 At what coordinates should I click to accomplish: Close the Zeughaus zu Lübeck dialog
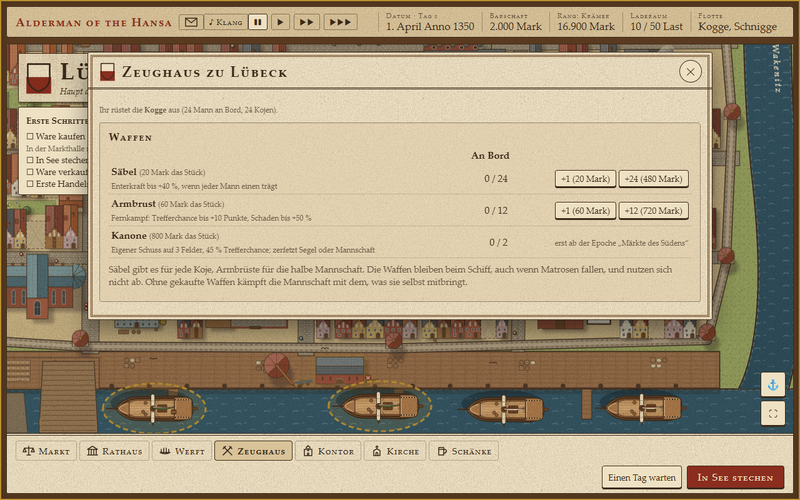(x=690, y=72)
